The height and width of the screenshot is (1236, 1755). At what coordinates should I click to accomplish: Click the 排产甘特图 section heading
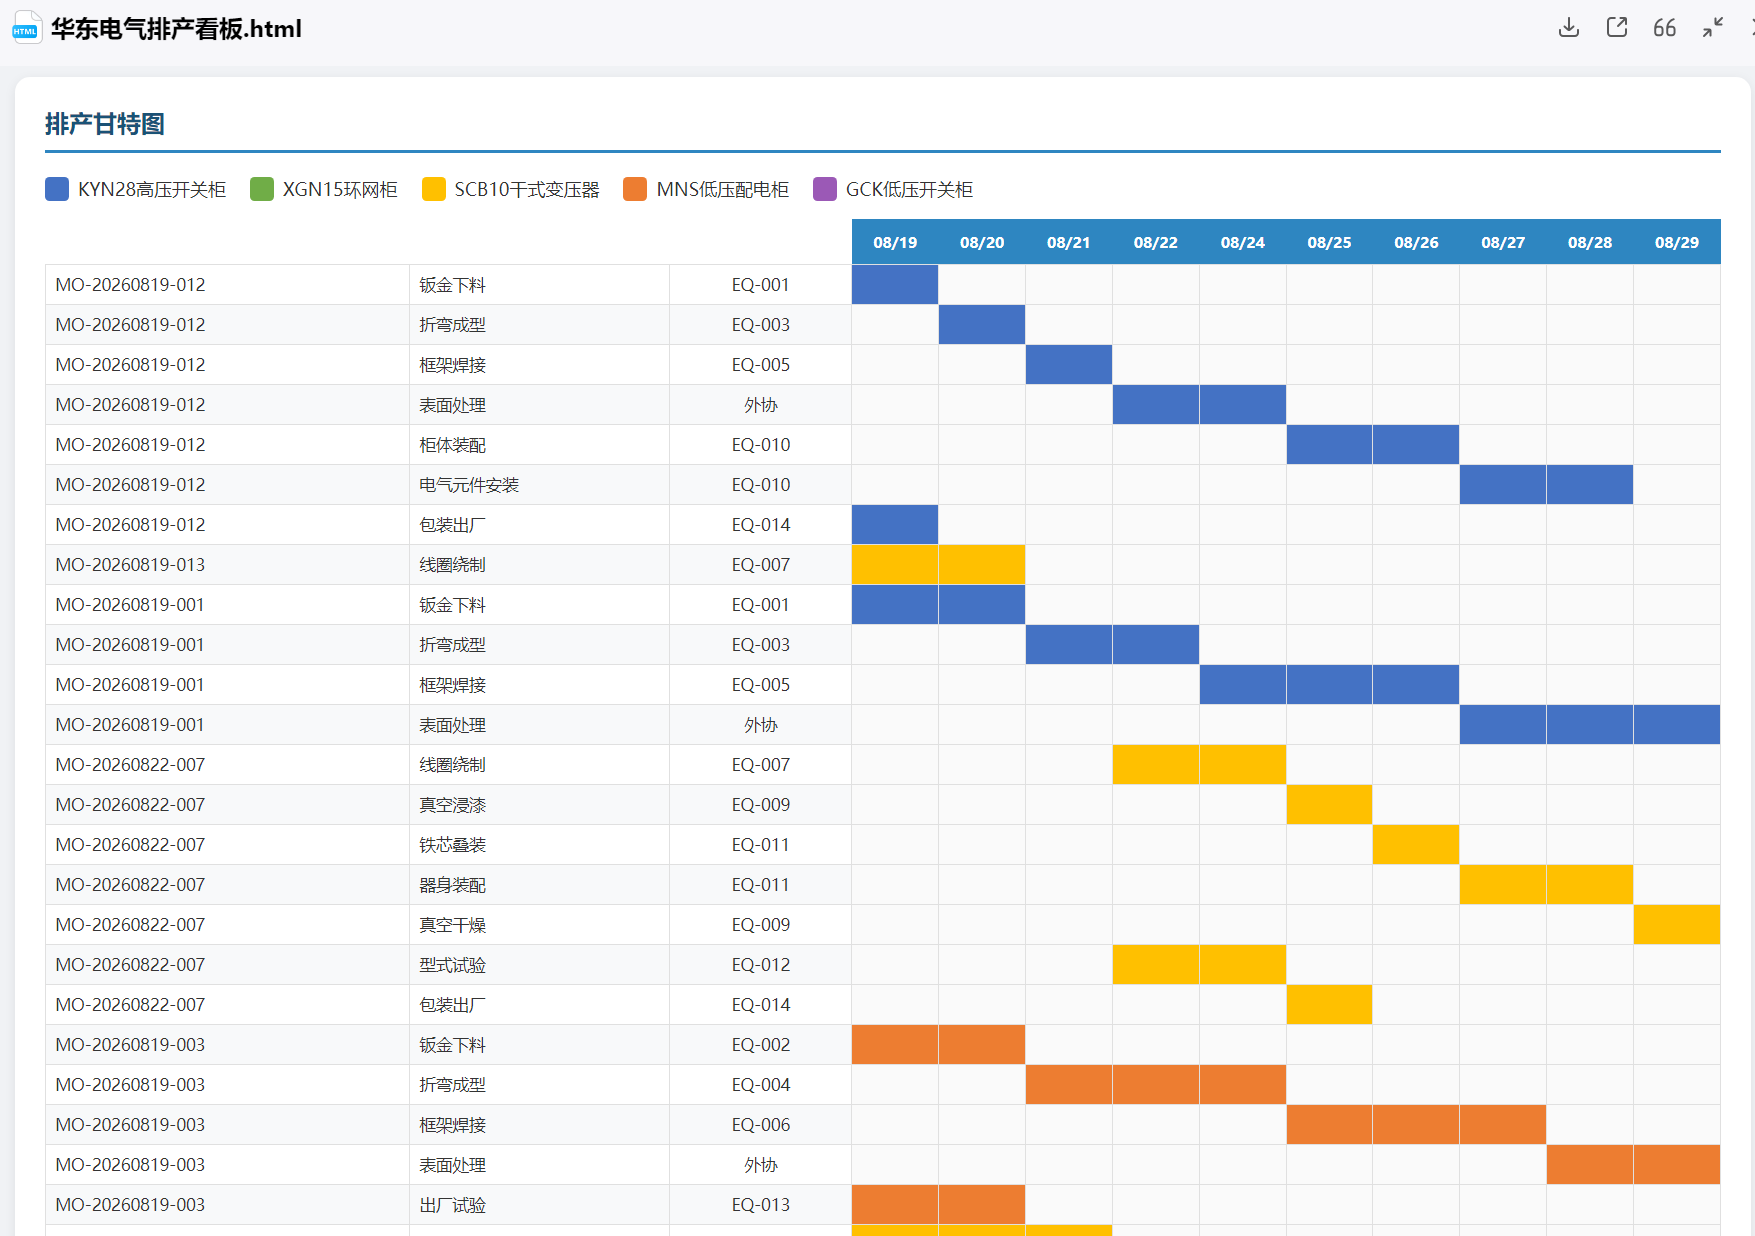pos(105,124)
